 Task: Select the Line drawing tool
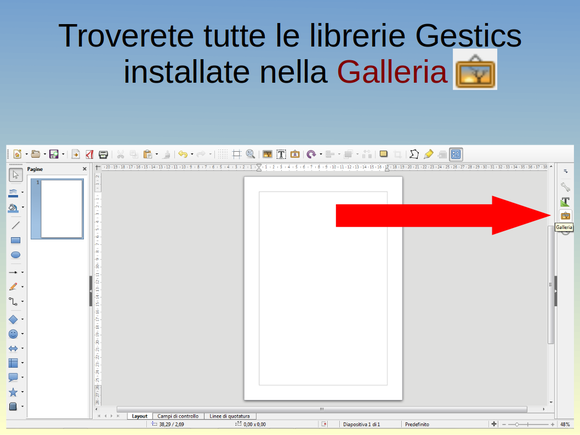16,225
